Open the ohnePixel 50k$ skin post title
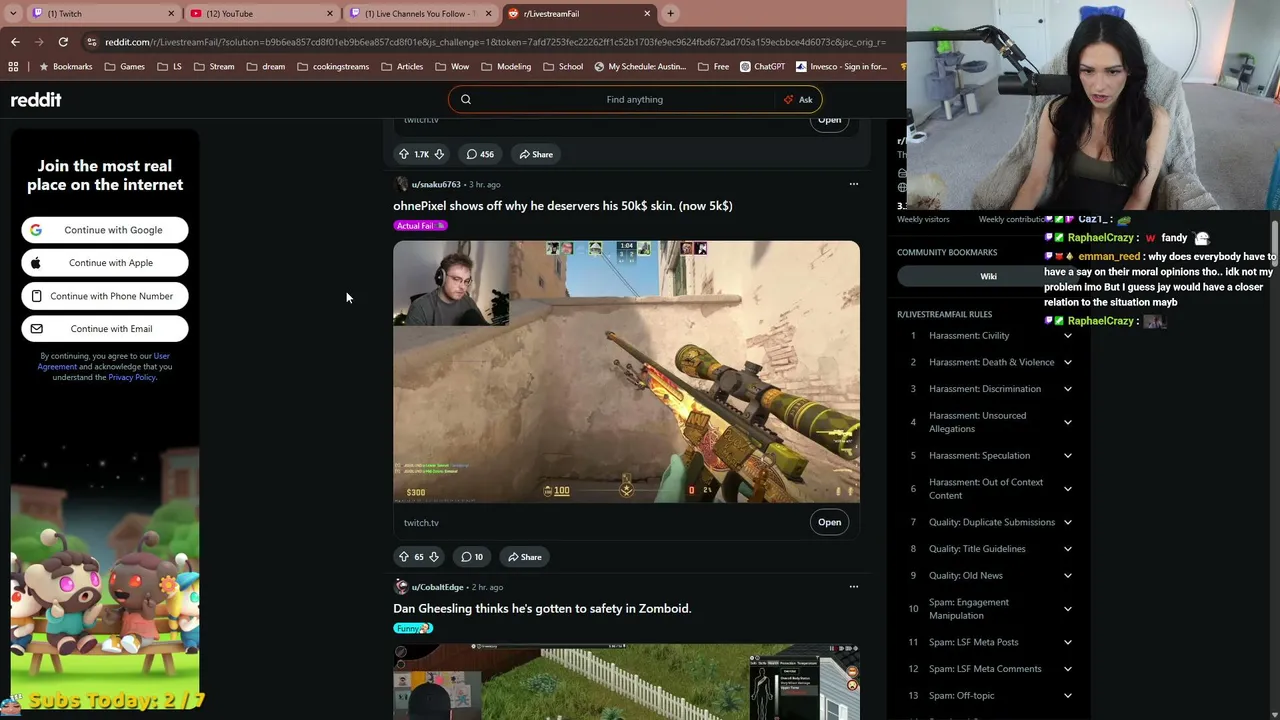 click(563, 206)
